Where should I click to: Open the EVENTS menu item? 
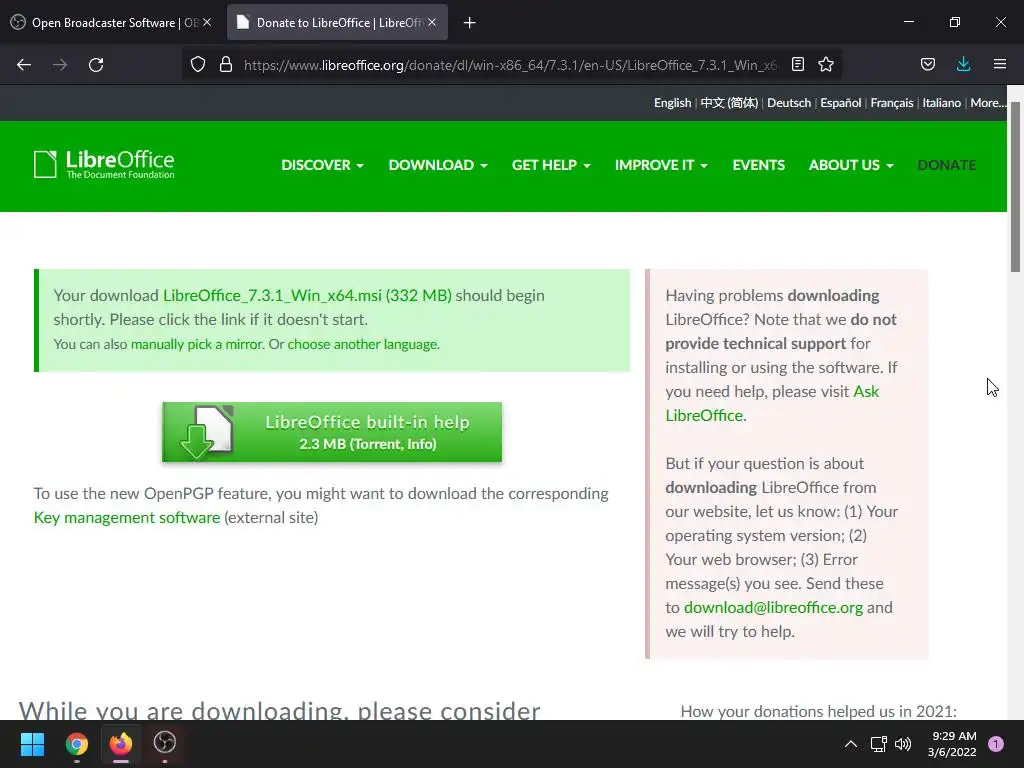(x=758, y=165)
